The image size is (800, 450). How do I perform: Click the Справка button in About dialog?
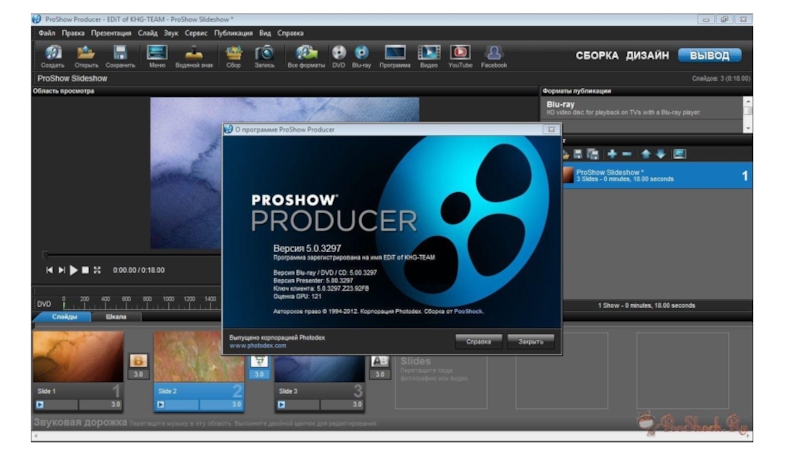click(478, 341)
